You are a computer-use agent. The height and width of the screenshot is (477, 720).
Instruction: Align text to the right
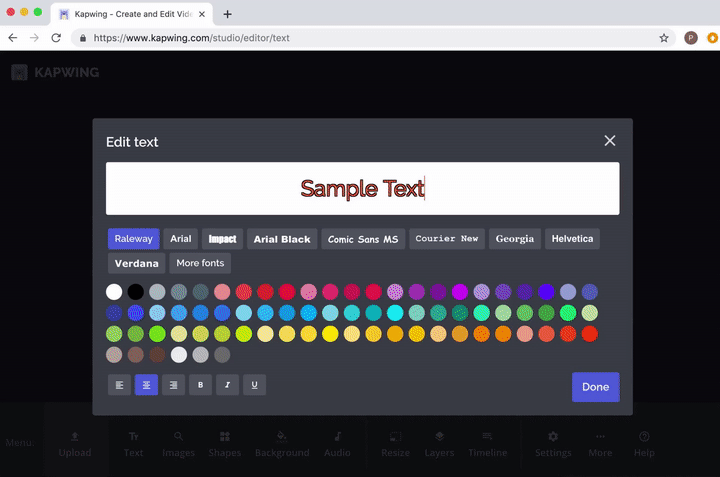point(173,384)
